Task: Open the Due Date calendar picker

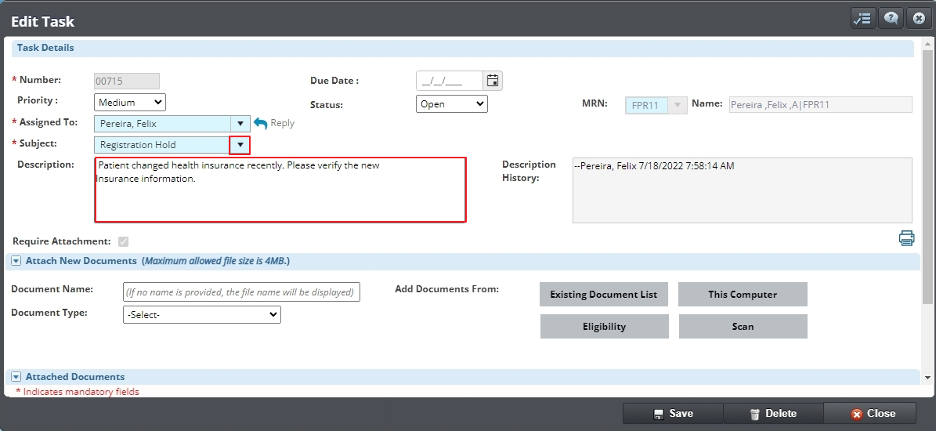Action: [492, 81]
